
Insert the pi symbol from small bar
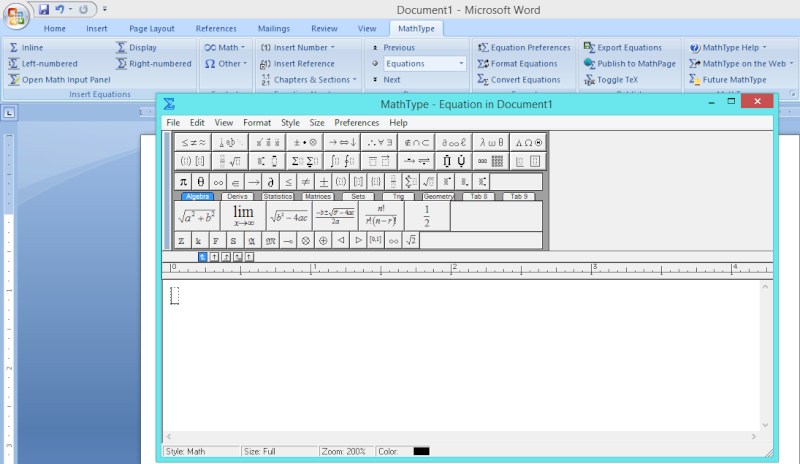click(183, 182)
